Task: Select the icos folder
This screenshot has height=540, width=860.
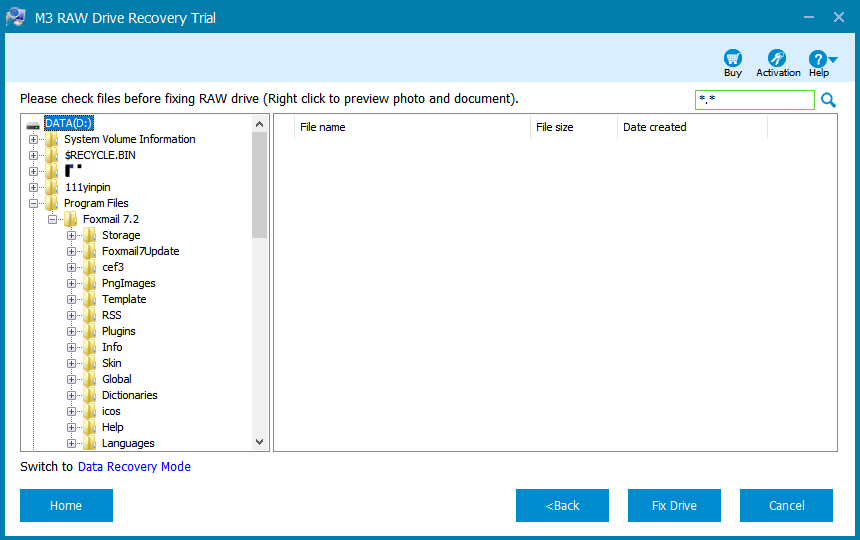Action: pyautogui.click(x=111, y=411)
